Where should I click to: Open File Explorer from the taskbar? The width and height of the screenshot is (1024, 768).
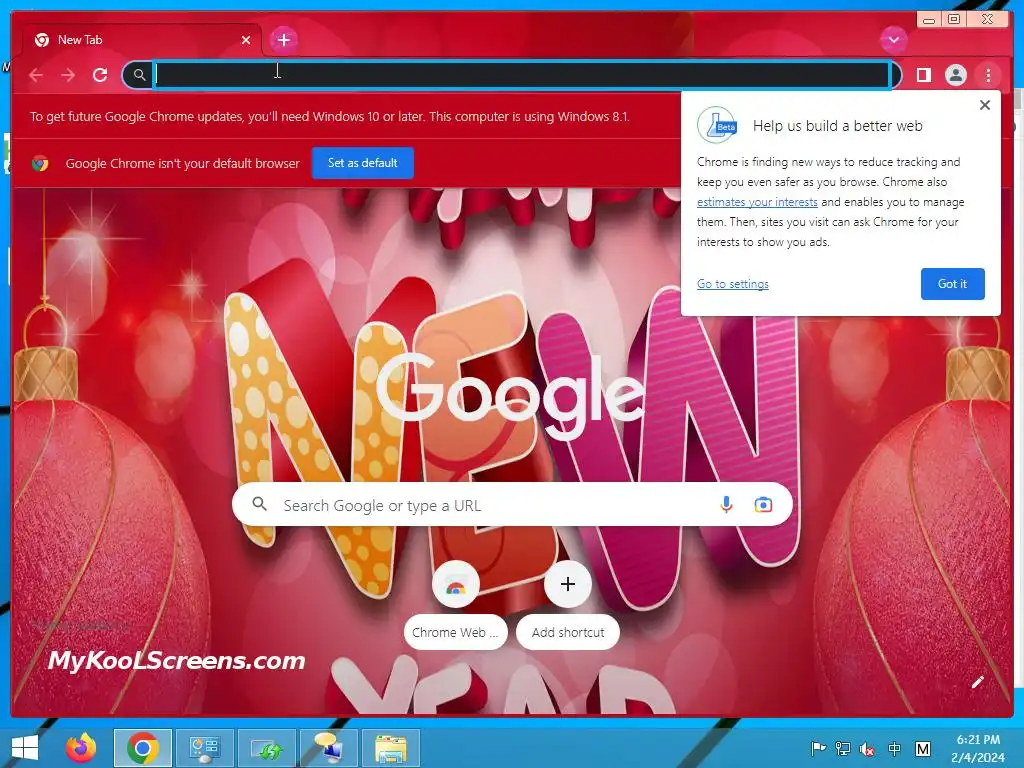[391, 748]
